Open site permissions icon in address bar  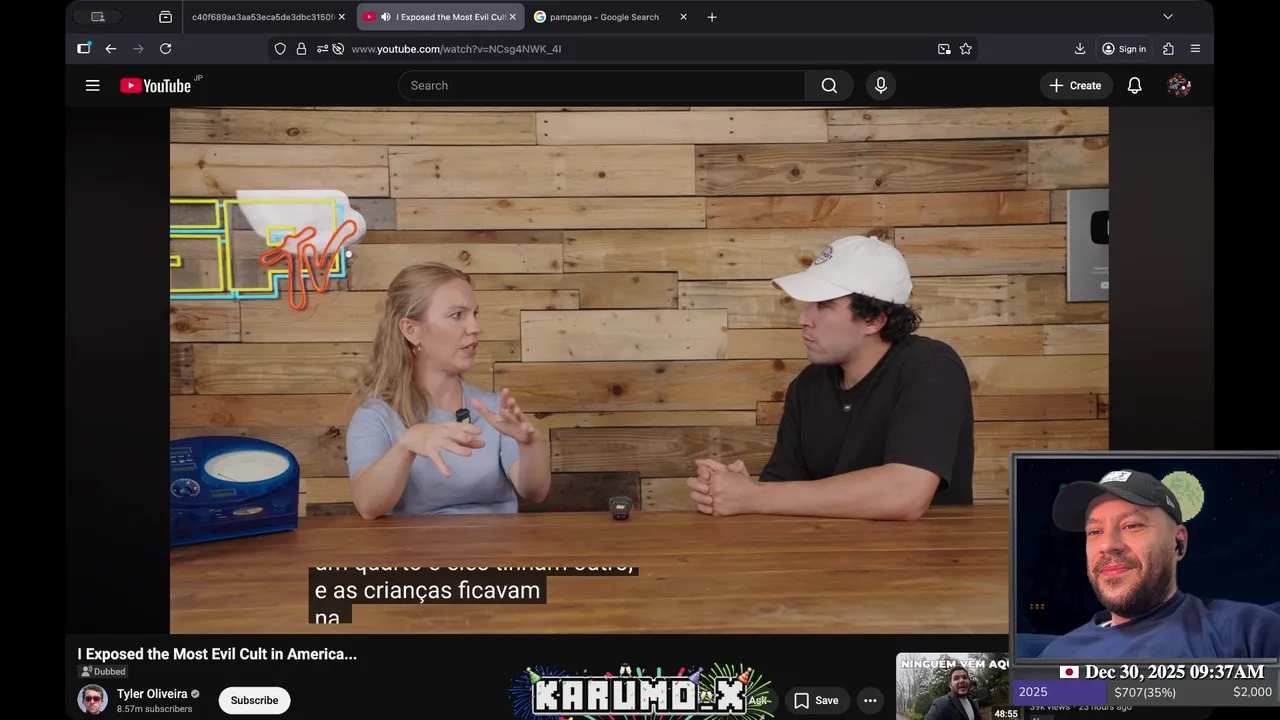321,49
